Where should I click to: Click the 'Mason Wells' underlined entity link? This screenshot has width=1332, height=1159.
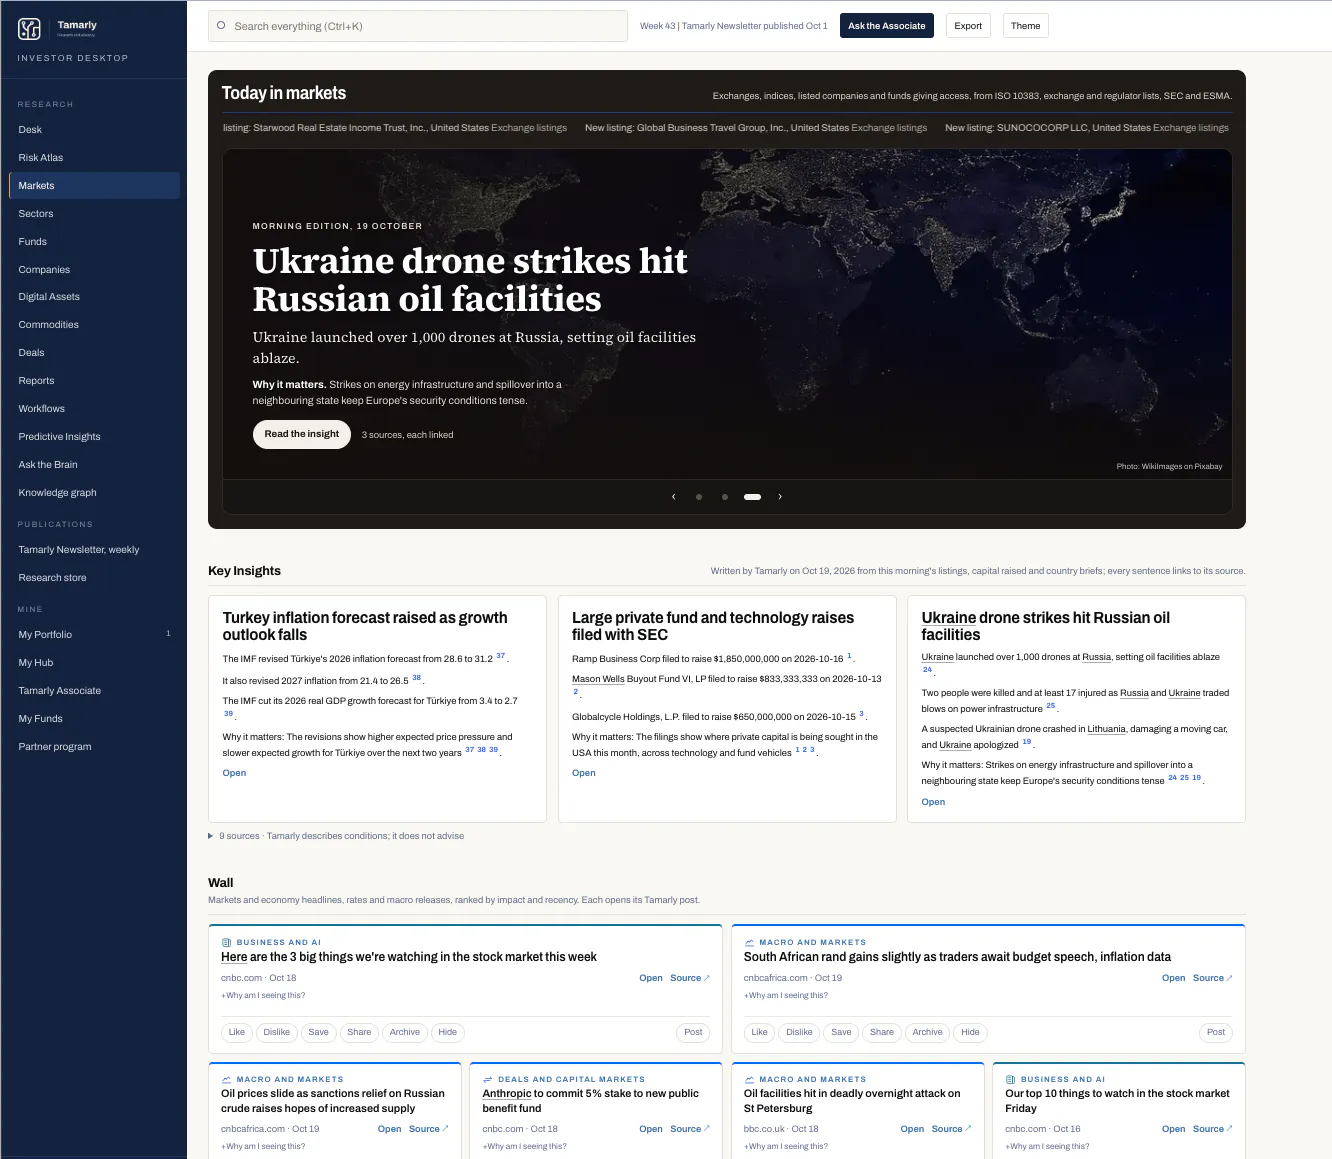coord(598,679)
